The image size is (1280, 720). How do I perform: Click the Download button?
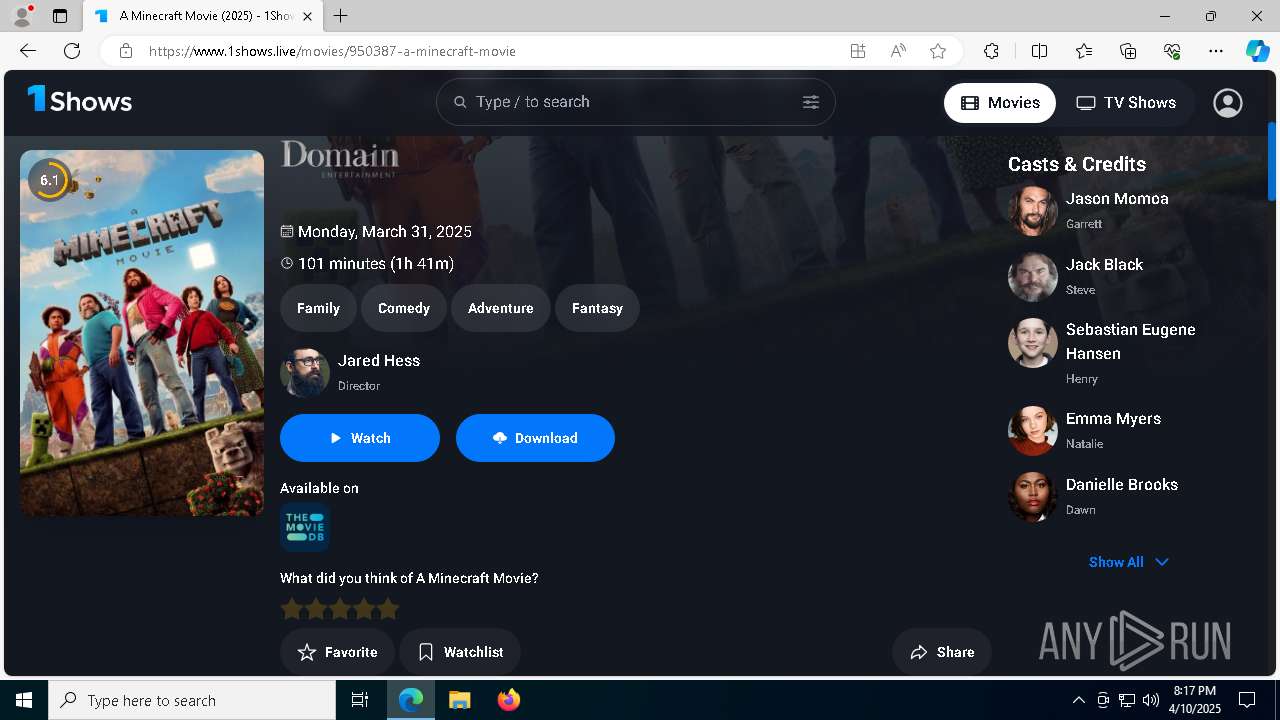pos(535,438)
